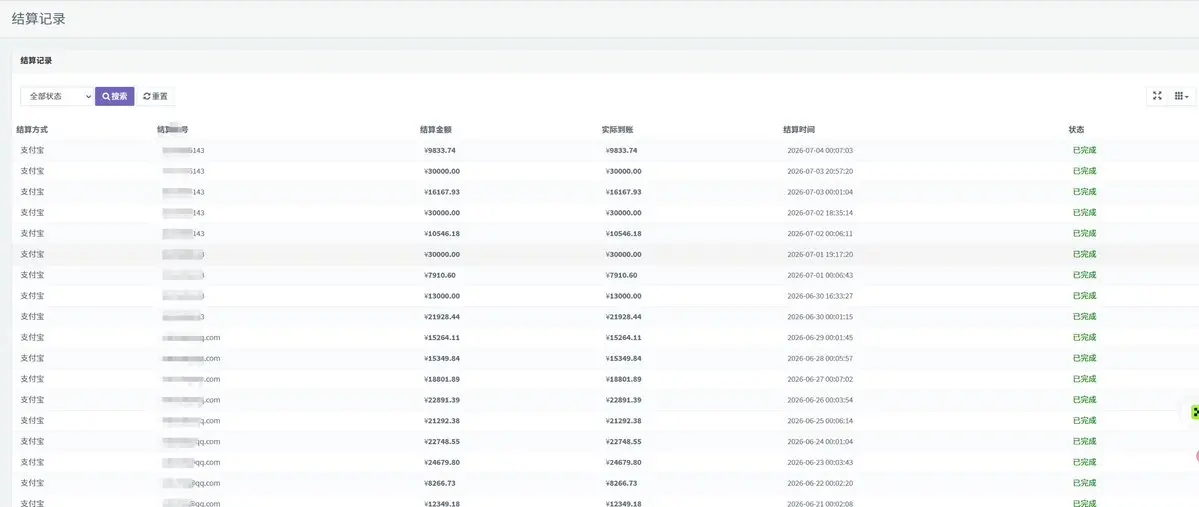Open the 全部状态 status dropdown
1199x507 pixels.
[57, 96]
